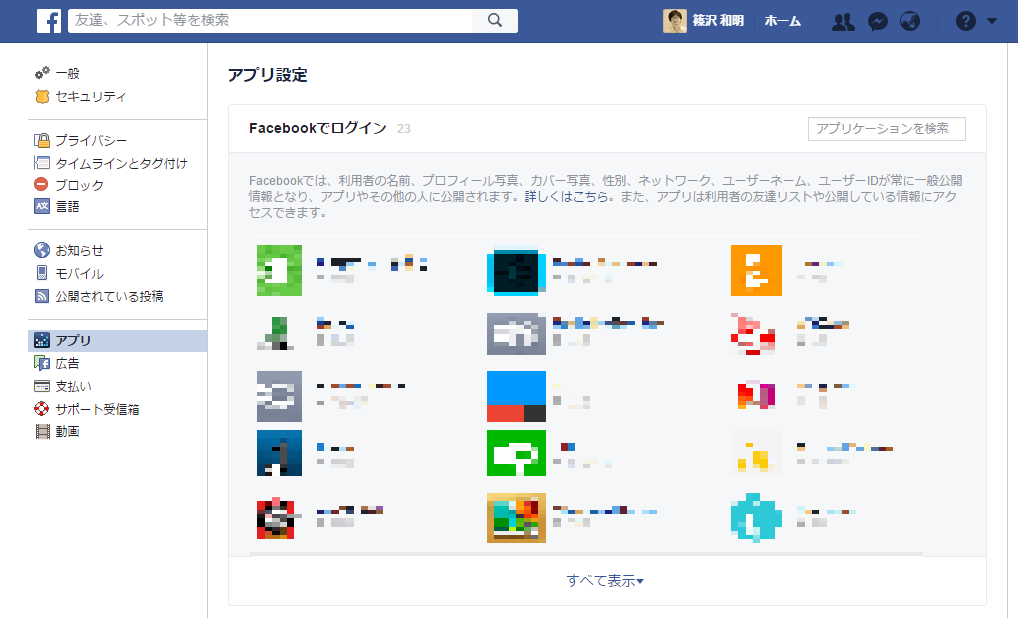The width and height of the screenshot is (1018, 618).
Task: Open the colorful framed mosaic app icon
Action: click(516, 517)
